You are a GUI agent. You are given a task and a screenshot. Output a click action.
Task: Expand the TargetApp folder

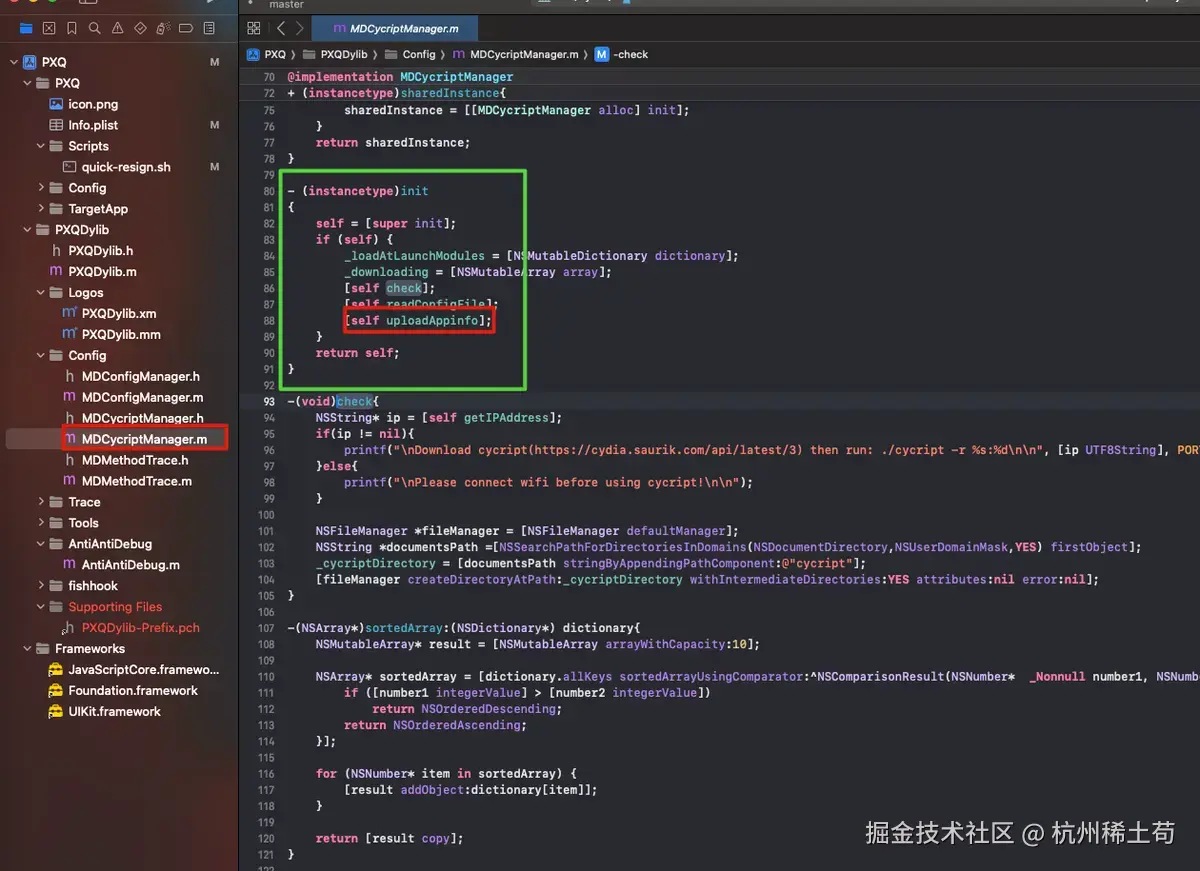pyautogui.click(x=41, y=209)
